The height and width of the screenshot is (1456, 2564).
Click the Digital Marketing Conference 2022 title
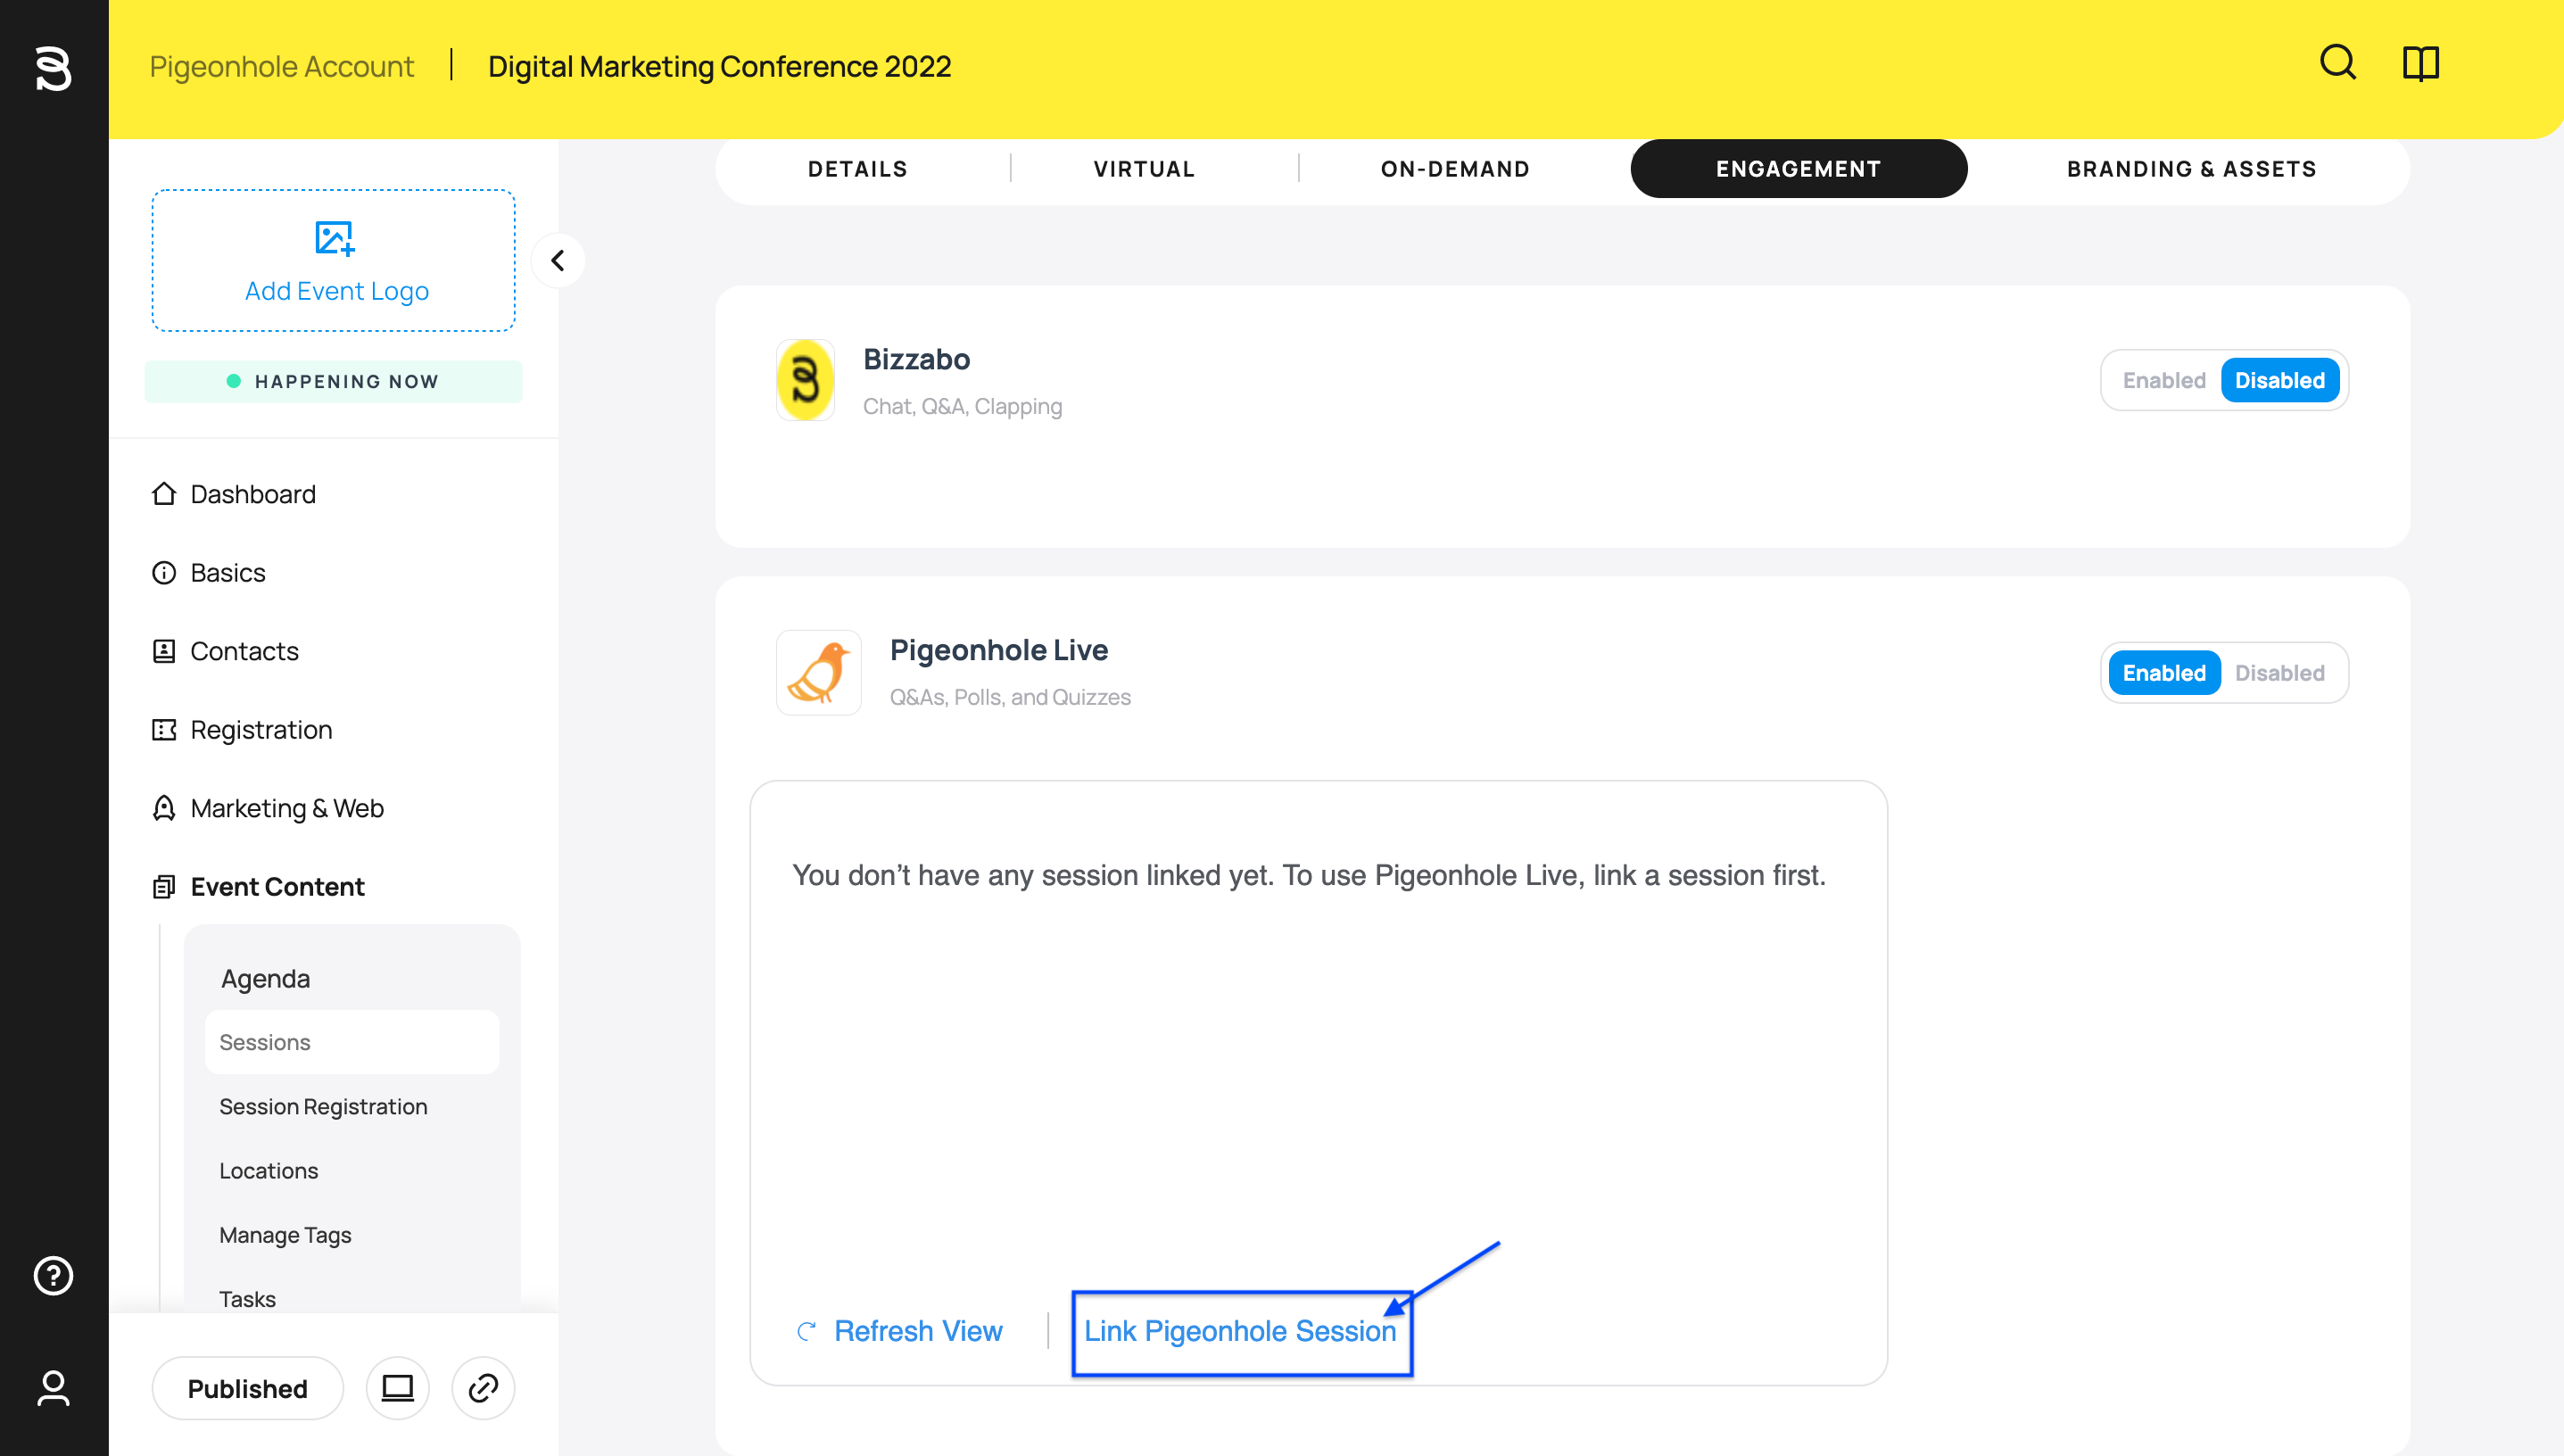[x=720, y=66]
